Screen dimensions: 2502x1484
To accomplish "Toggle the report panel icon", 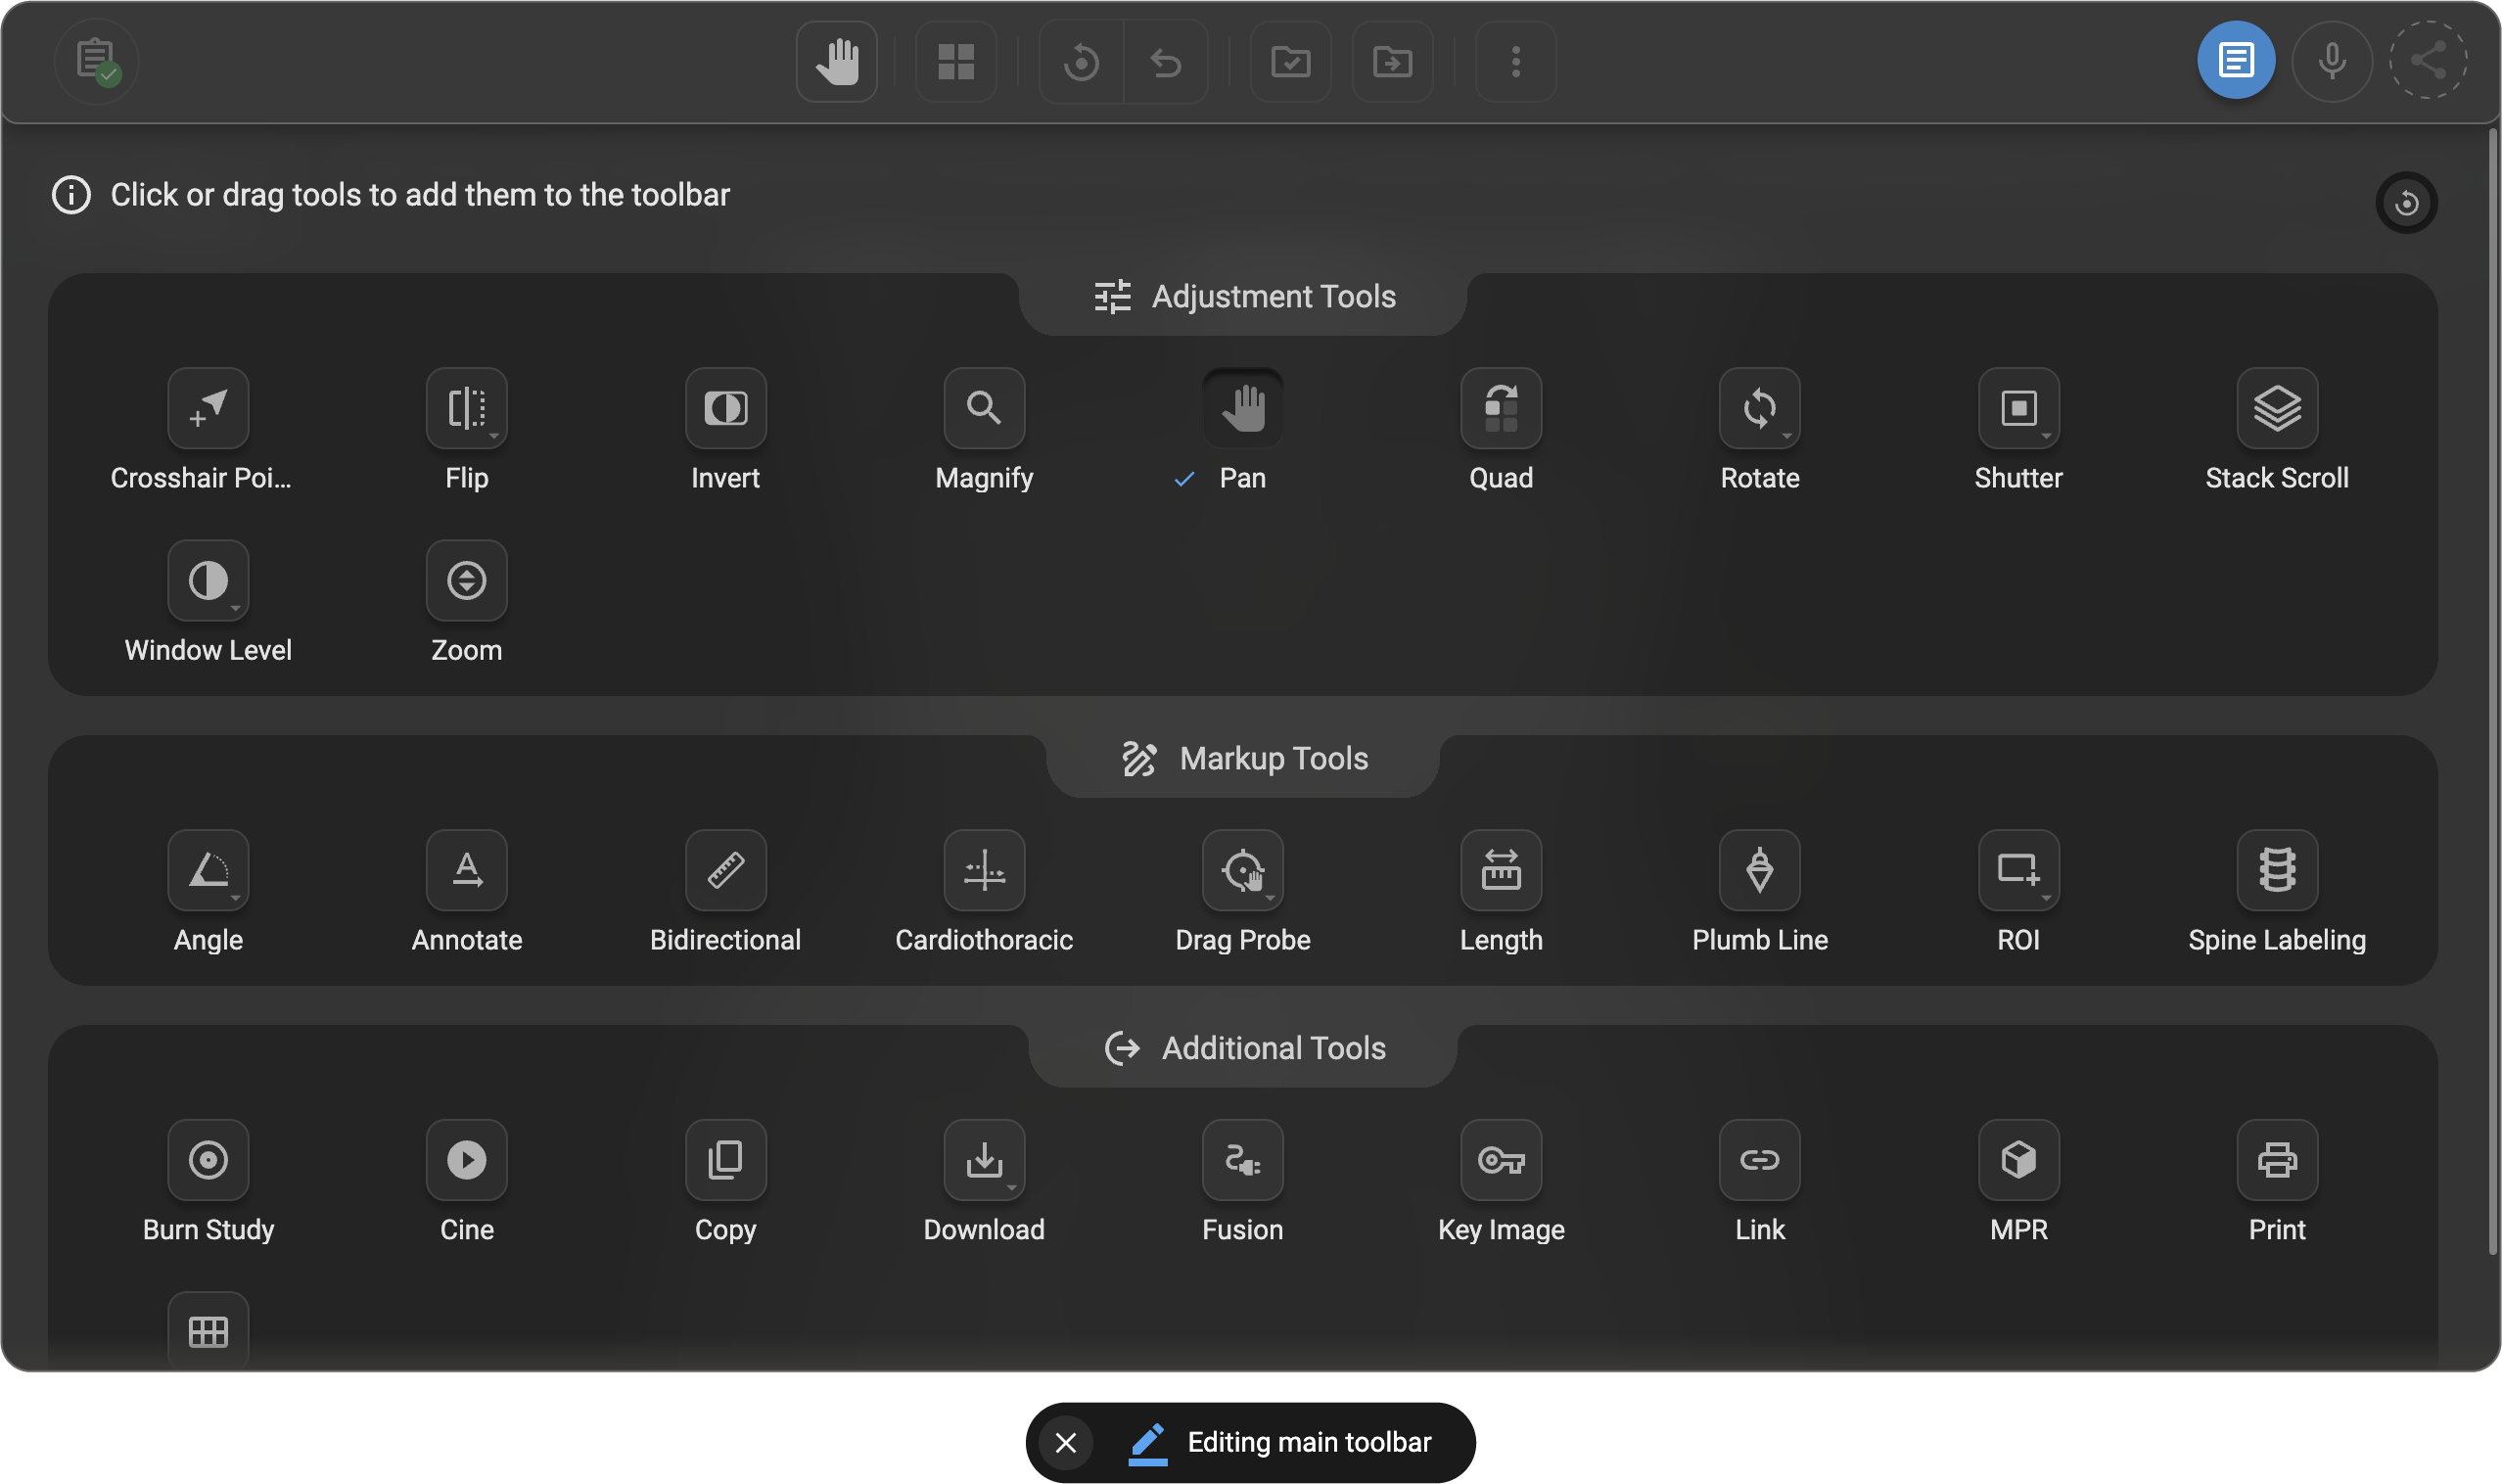I will coord(2235,60).
